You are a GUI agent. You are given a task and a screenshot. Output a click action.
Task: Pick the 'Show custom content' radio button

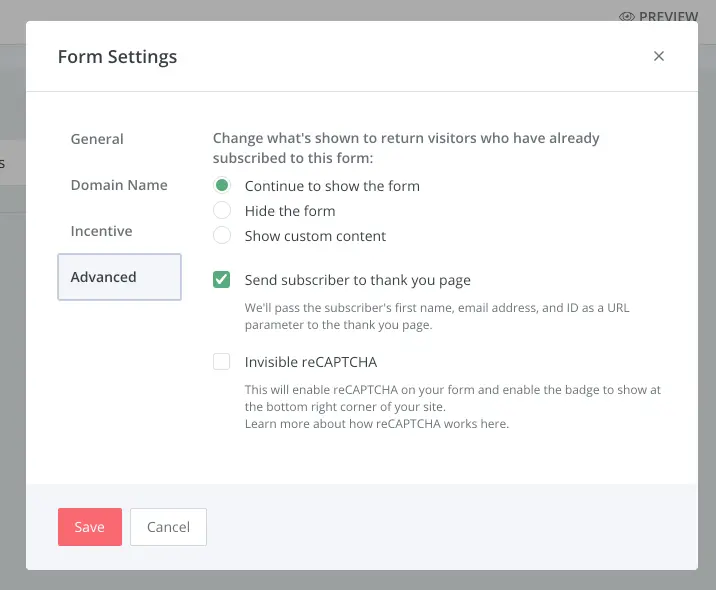[x=222, y=236]
